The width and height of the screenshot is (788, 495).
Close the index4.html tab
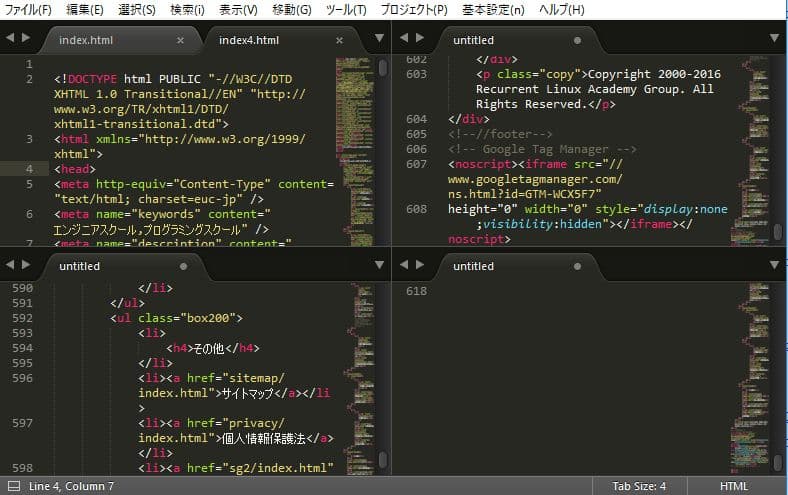pos(339,41)
